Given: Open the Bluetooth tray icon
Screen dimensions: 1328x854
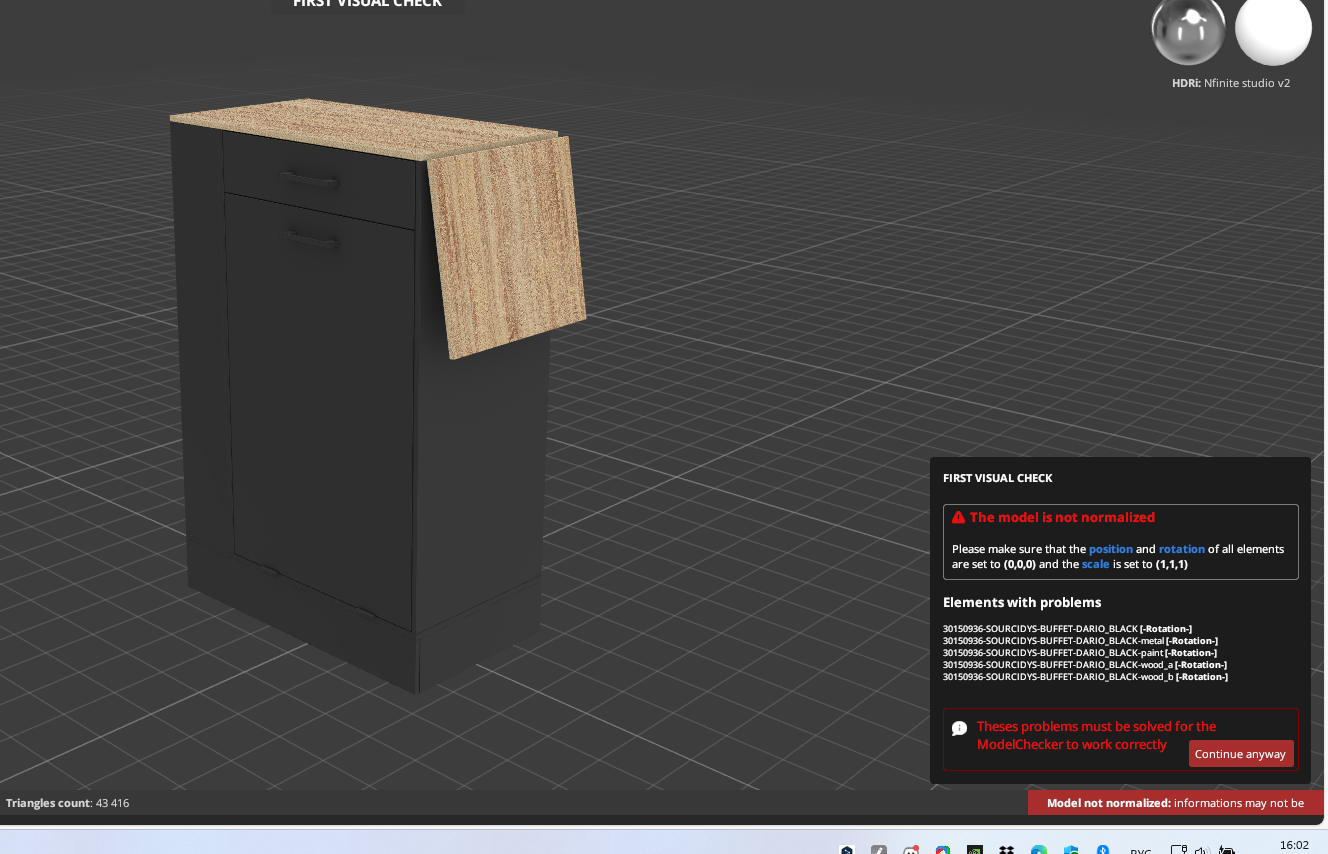Looking at the screenshot, I should coord(1103,850).
